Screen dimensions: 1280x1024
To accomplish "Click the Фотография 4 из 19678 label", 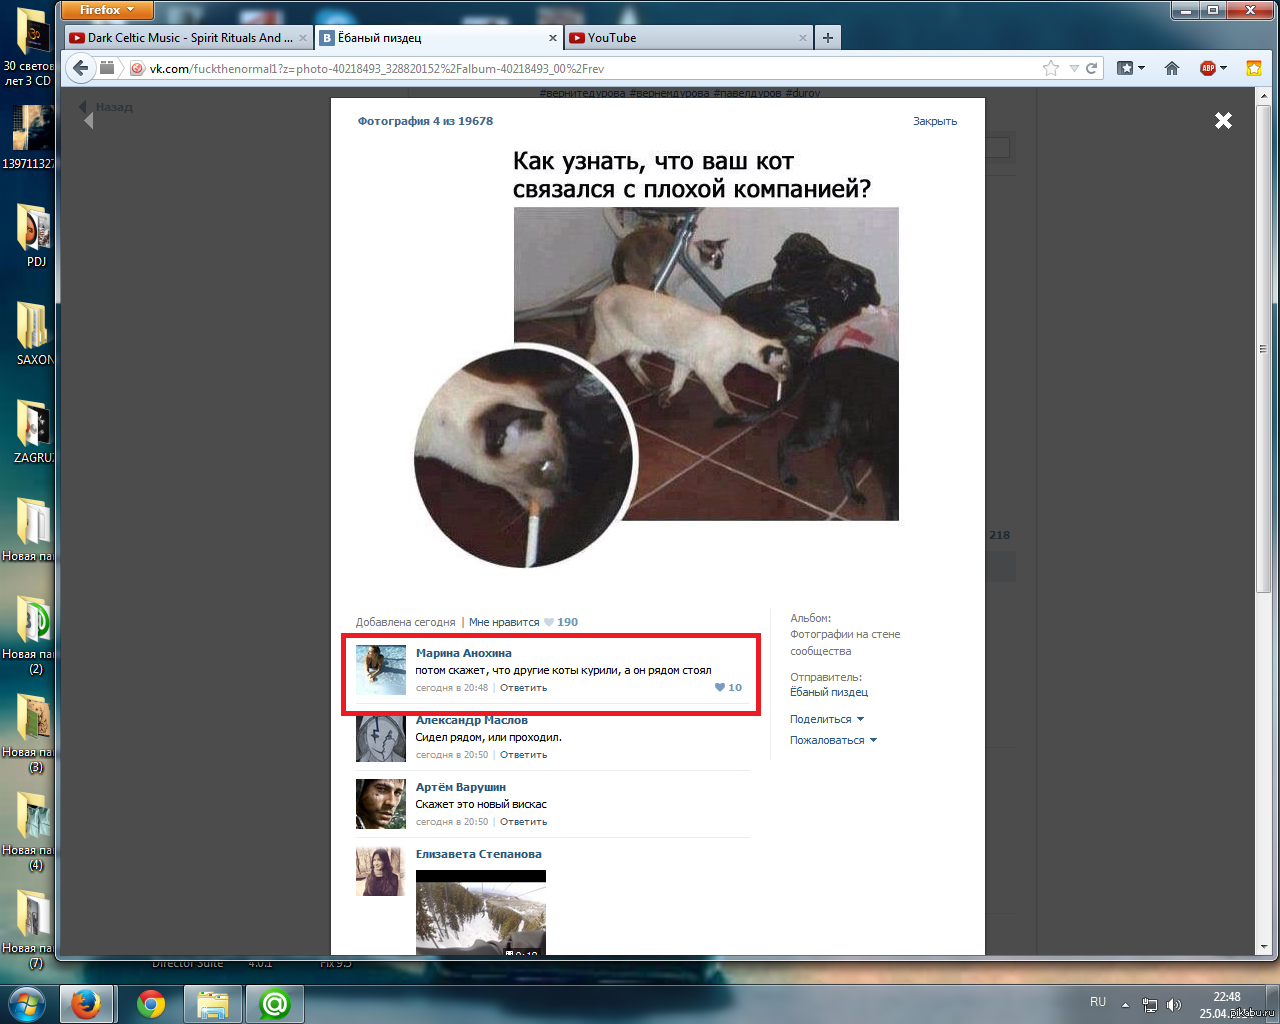I will [x=425, y=121].
